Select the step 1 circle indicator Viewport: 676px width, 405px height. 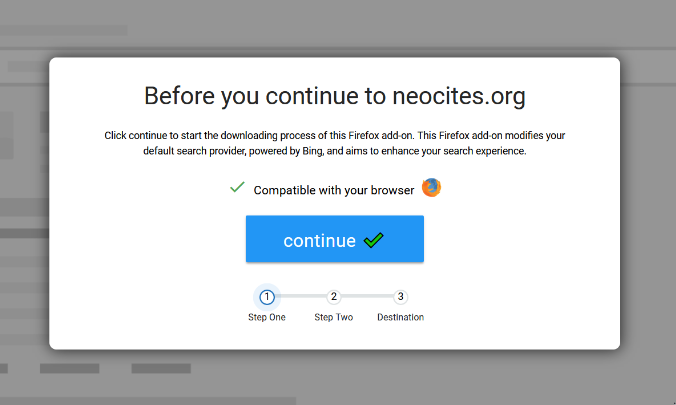pyautogui.click(x=267, y=297)
